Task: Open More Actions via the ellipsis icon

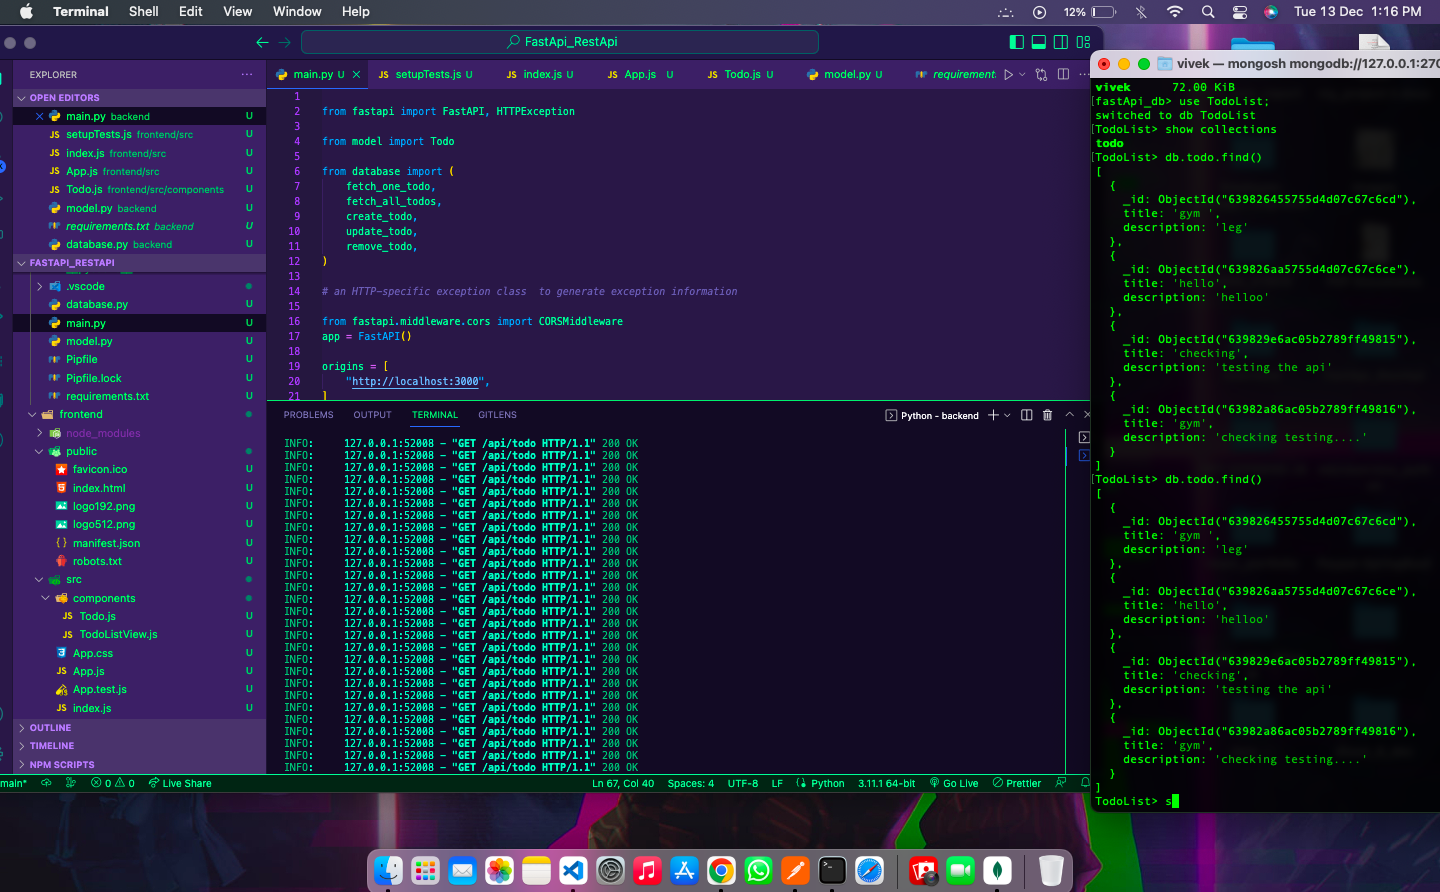Action: (1082, 74)
